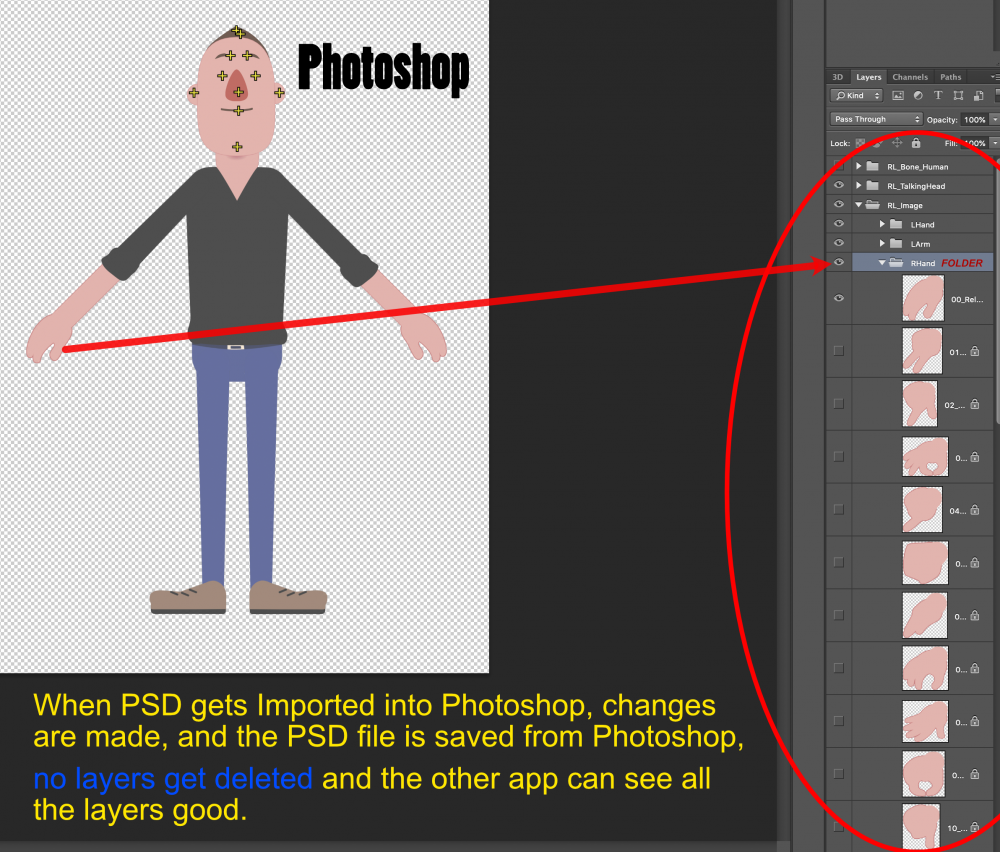Viewport: 1000px width, 852px height.
Task: Filter for type layers (T icon)
Action: click(x=938, y=96)
